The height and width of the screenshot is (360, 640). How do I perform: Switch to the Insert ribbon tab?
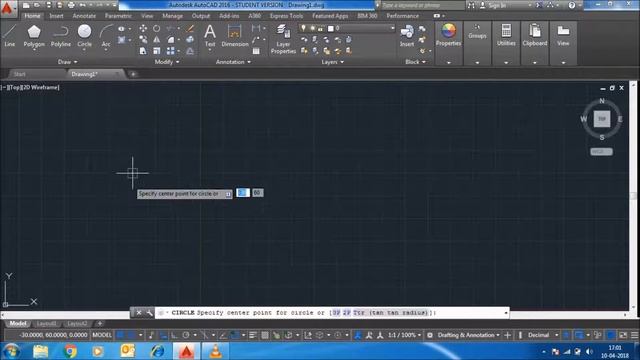56,16
